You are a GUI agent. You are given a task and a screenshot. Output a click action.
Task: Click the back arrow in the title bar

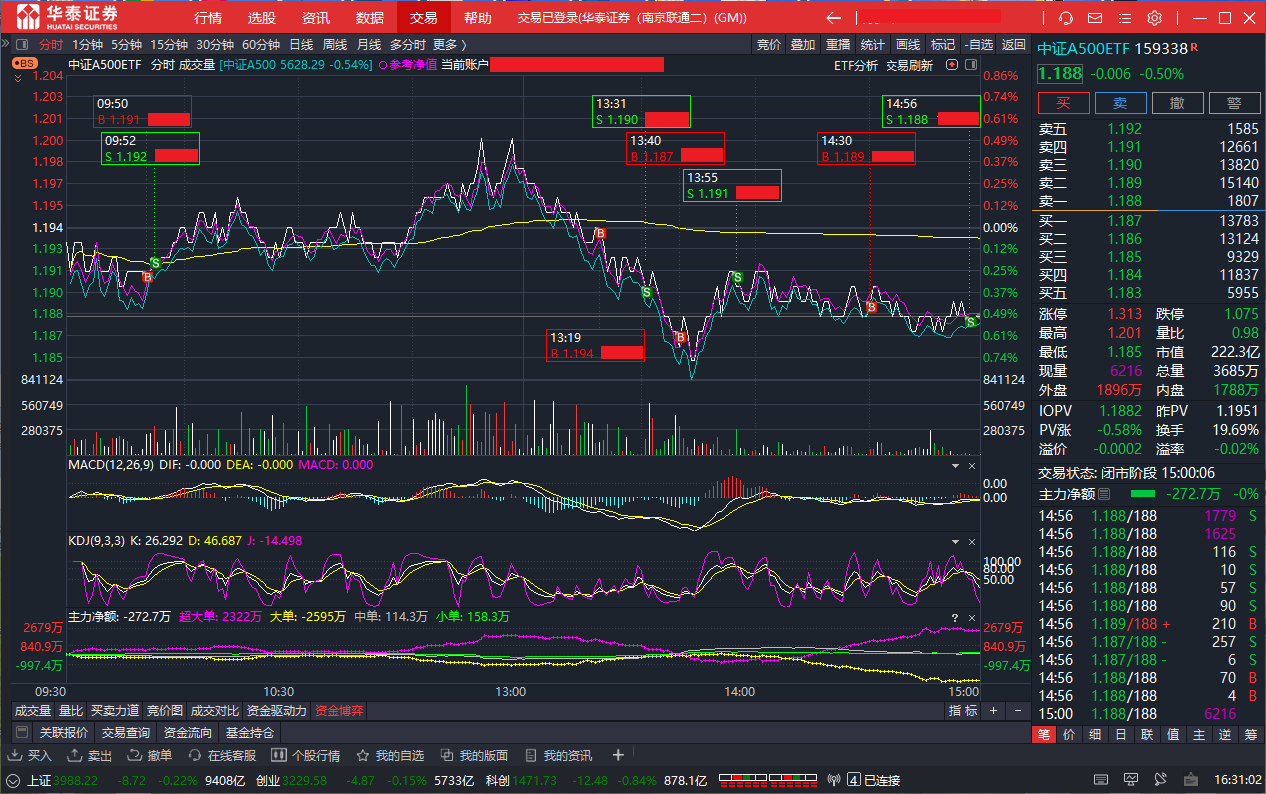tap(833, 18)
